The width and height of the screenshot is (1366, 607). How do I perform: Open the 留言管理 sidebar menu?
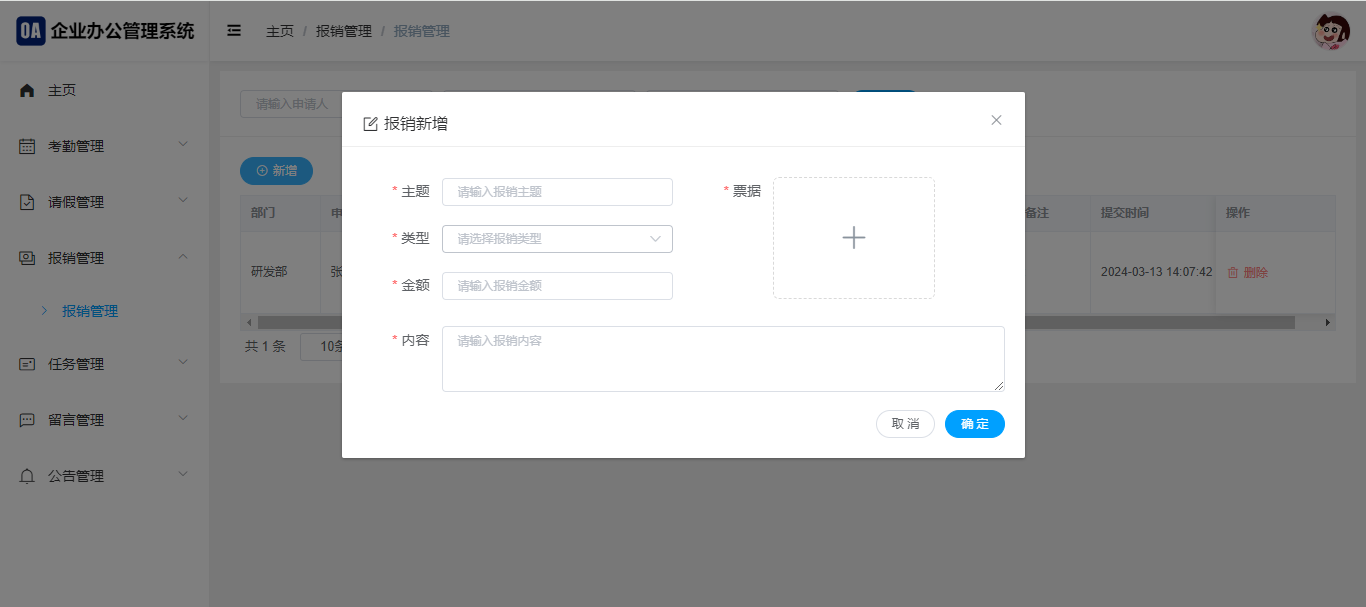pyautogui.click(x=105, y=421)
